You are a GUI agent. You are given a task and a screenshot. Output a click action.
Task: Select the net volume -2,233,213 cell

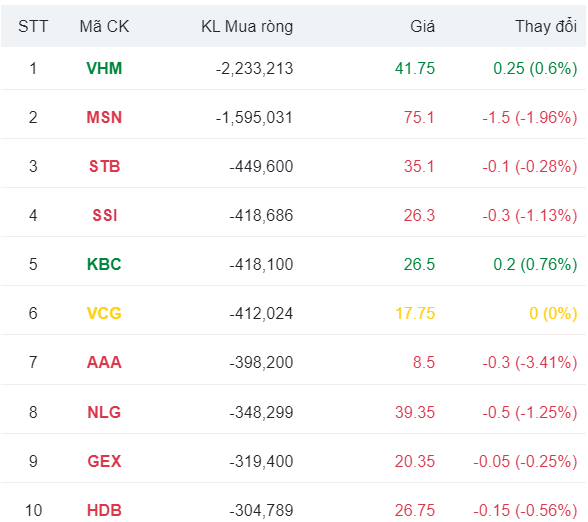coord(254,69)
